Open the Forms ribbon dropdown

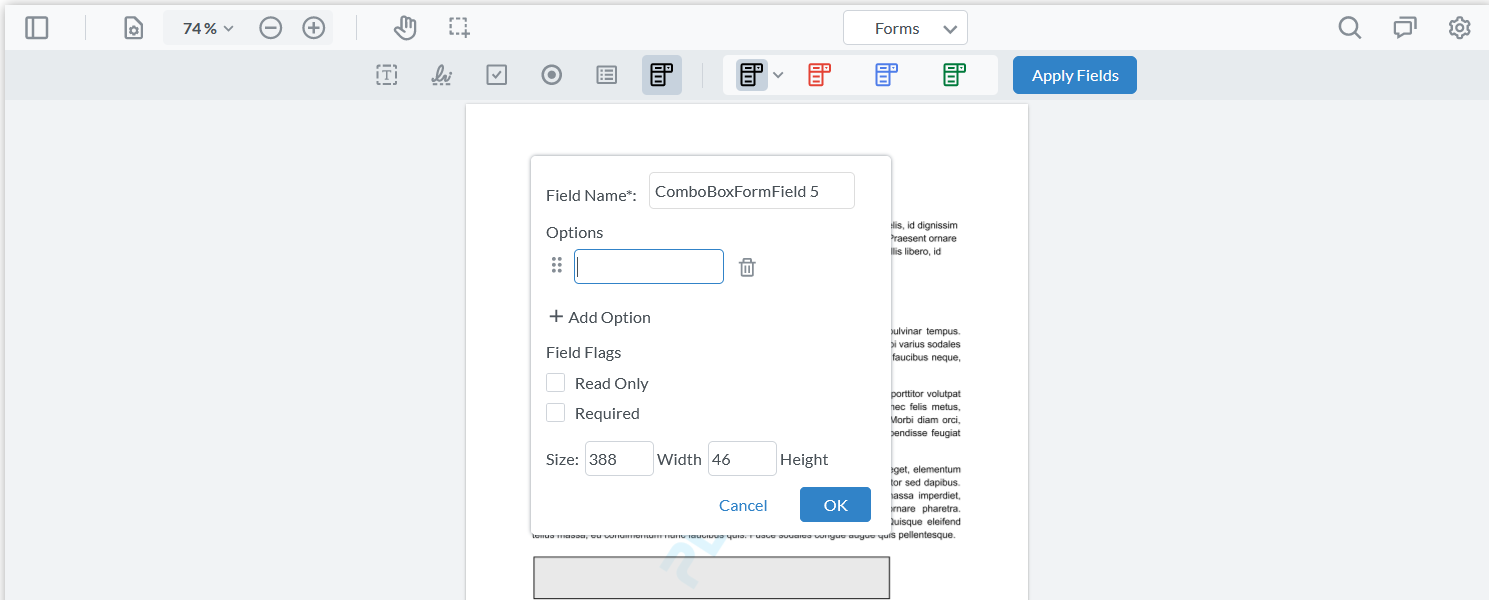[905, 27]
